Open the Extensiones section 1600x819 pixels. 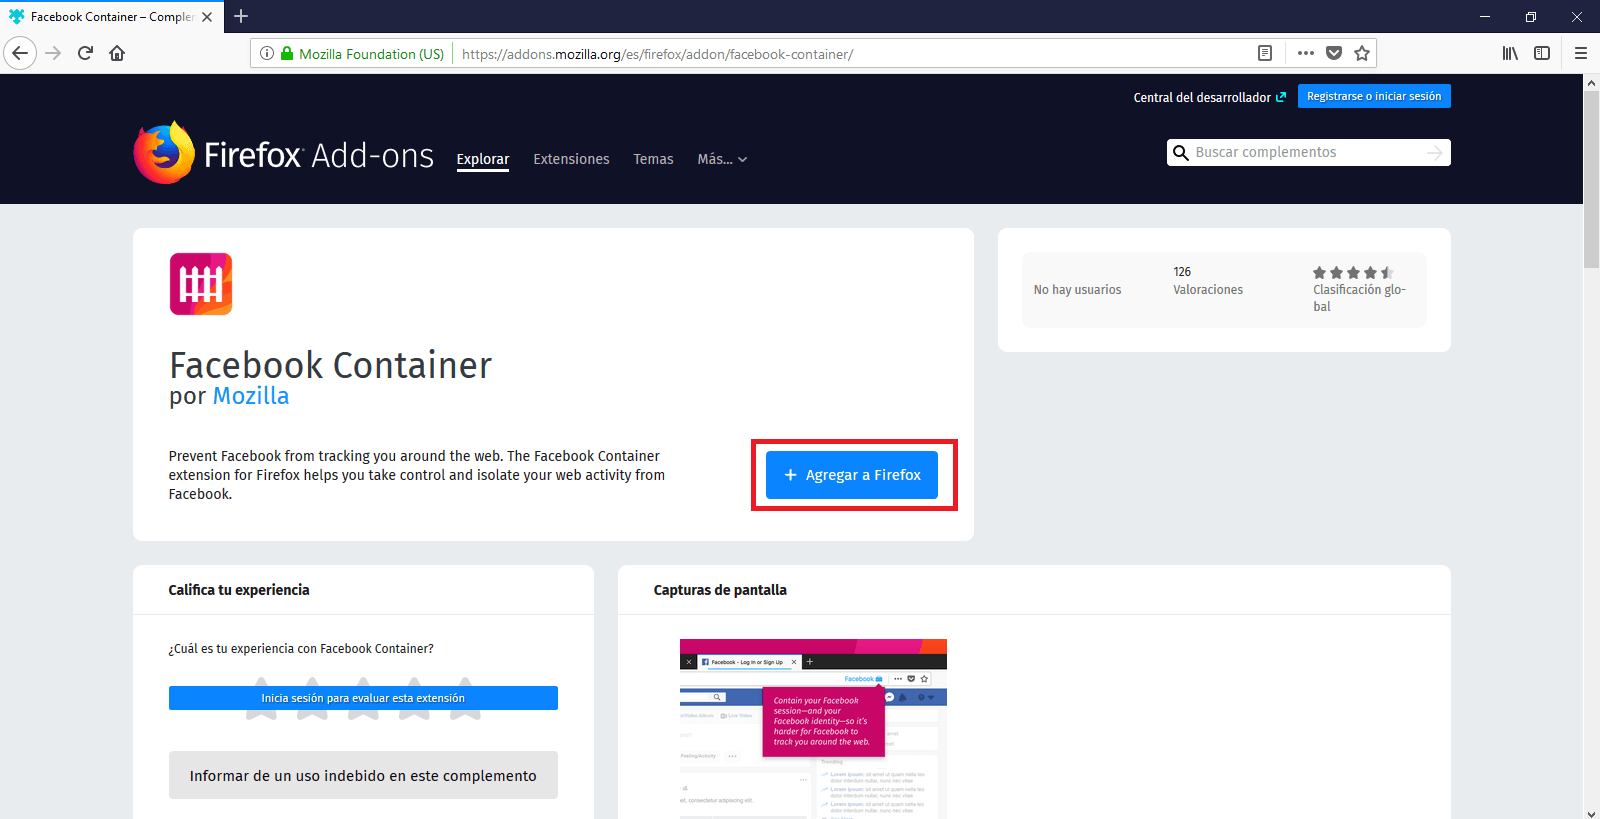tap(571, 159)
